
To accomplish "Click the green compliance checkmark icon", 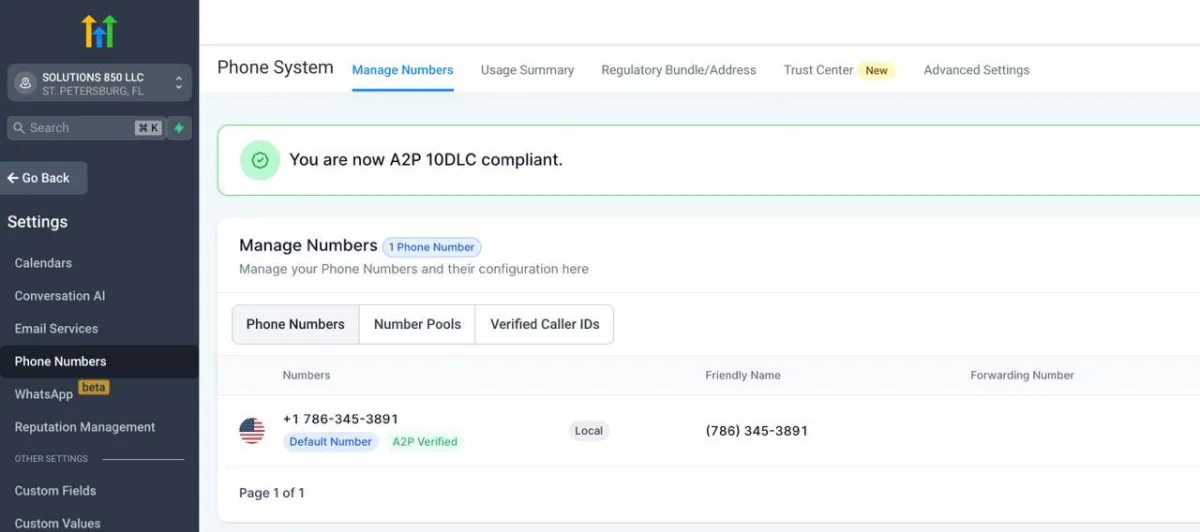I will point(260,160).
